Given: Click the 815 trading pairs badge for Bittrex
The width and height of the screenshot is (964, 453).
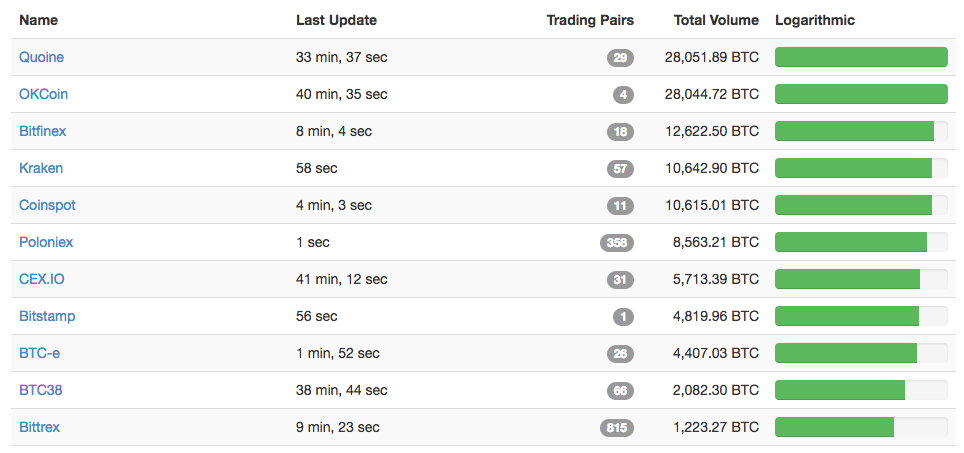Looking at the screenshot, I should click(x=617, y=427).
